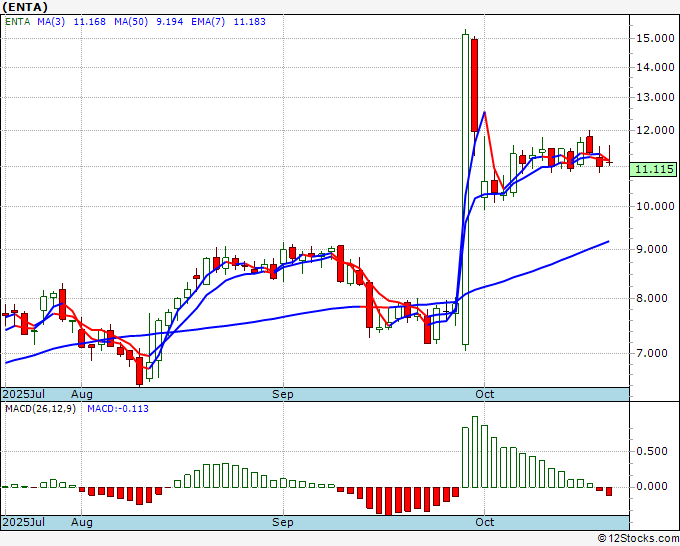The image size is (680, 546).
Task: Click 2025Jul on price chart date axis
Action: [x=24, y=394]
